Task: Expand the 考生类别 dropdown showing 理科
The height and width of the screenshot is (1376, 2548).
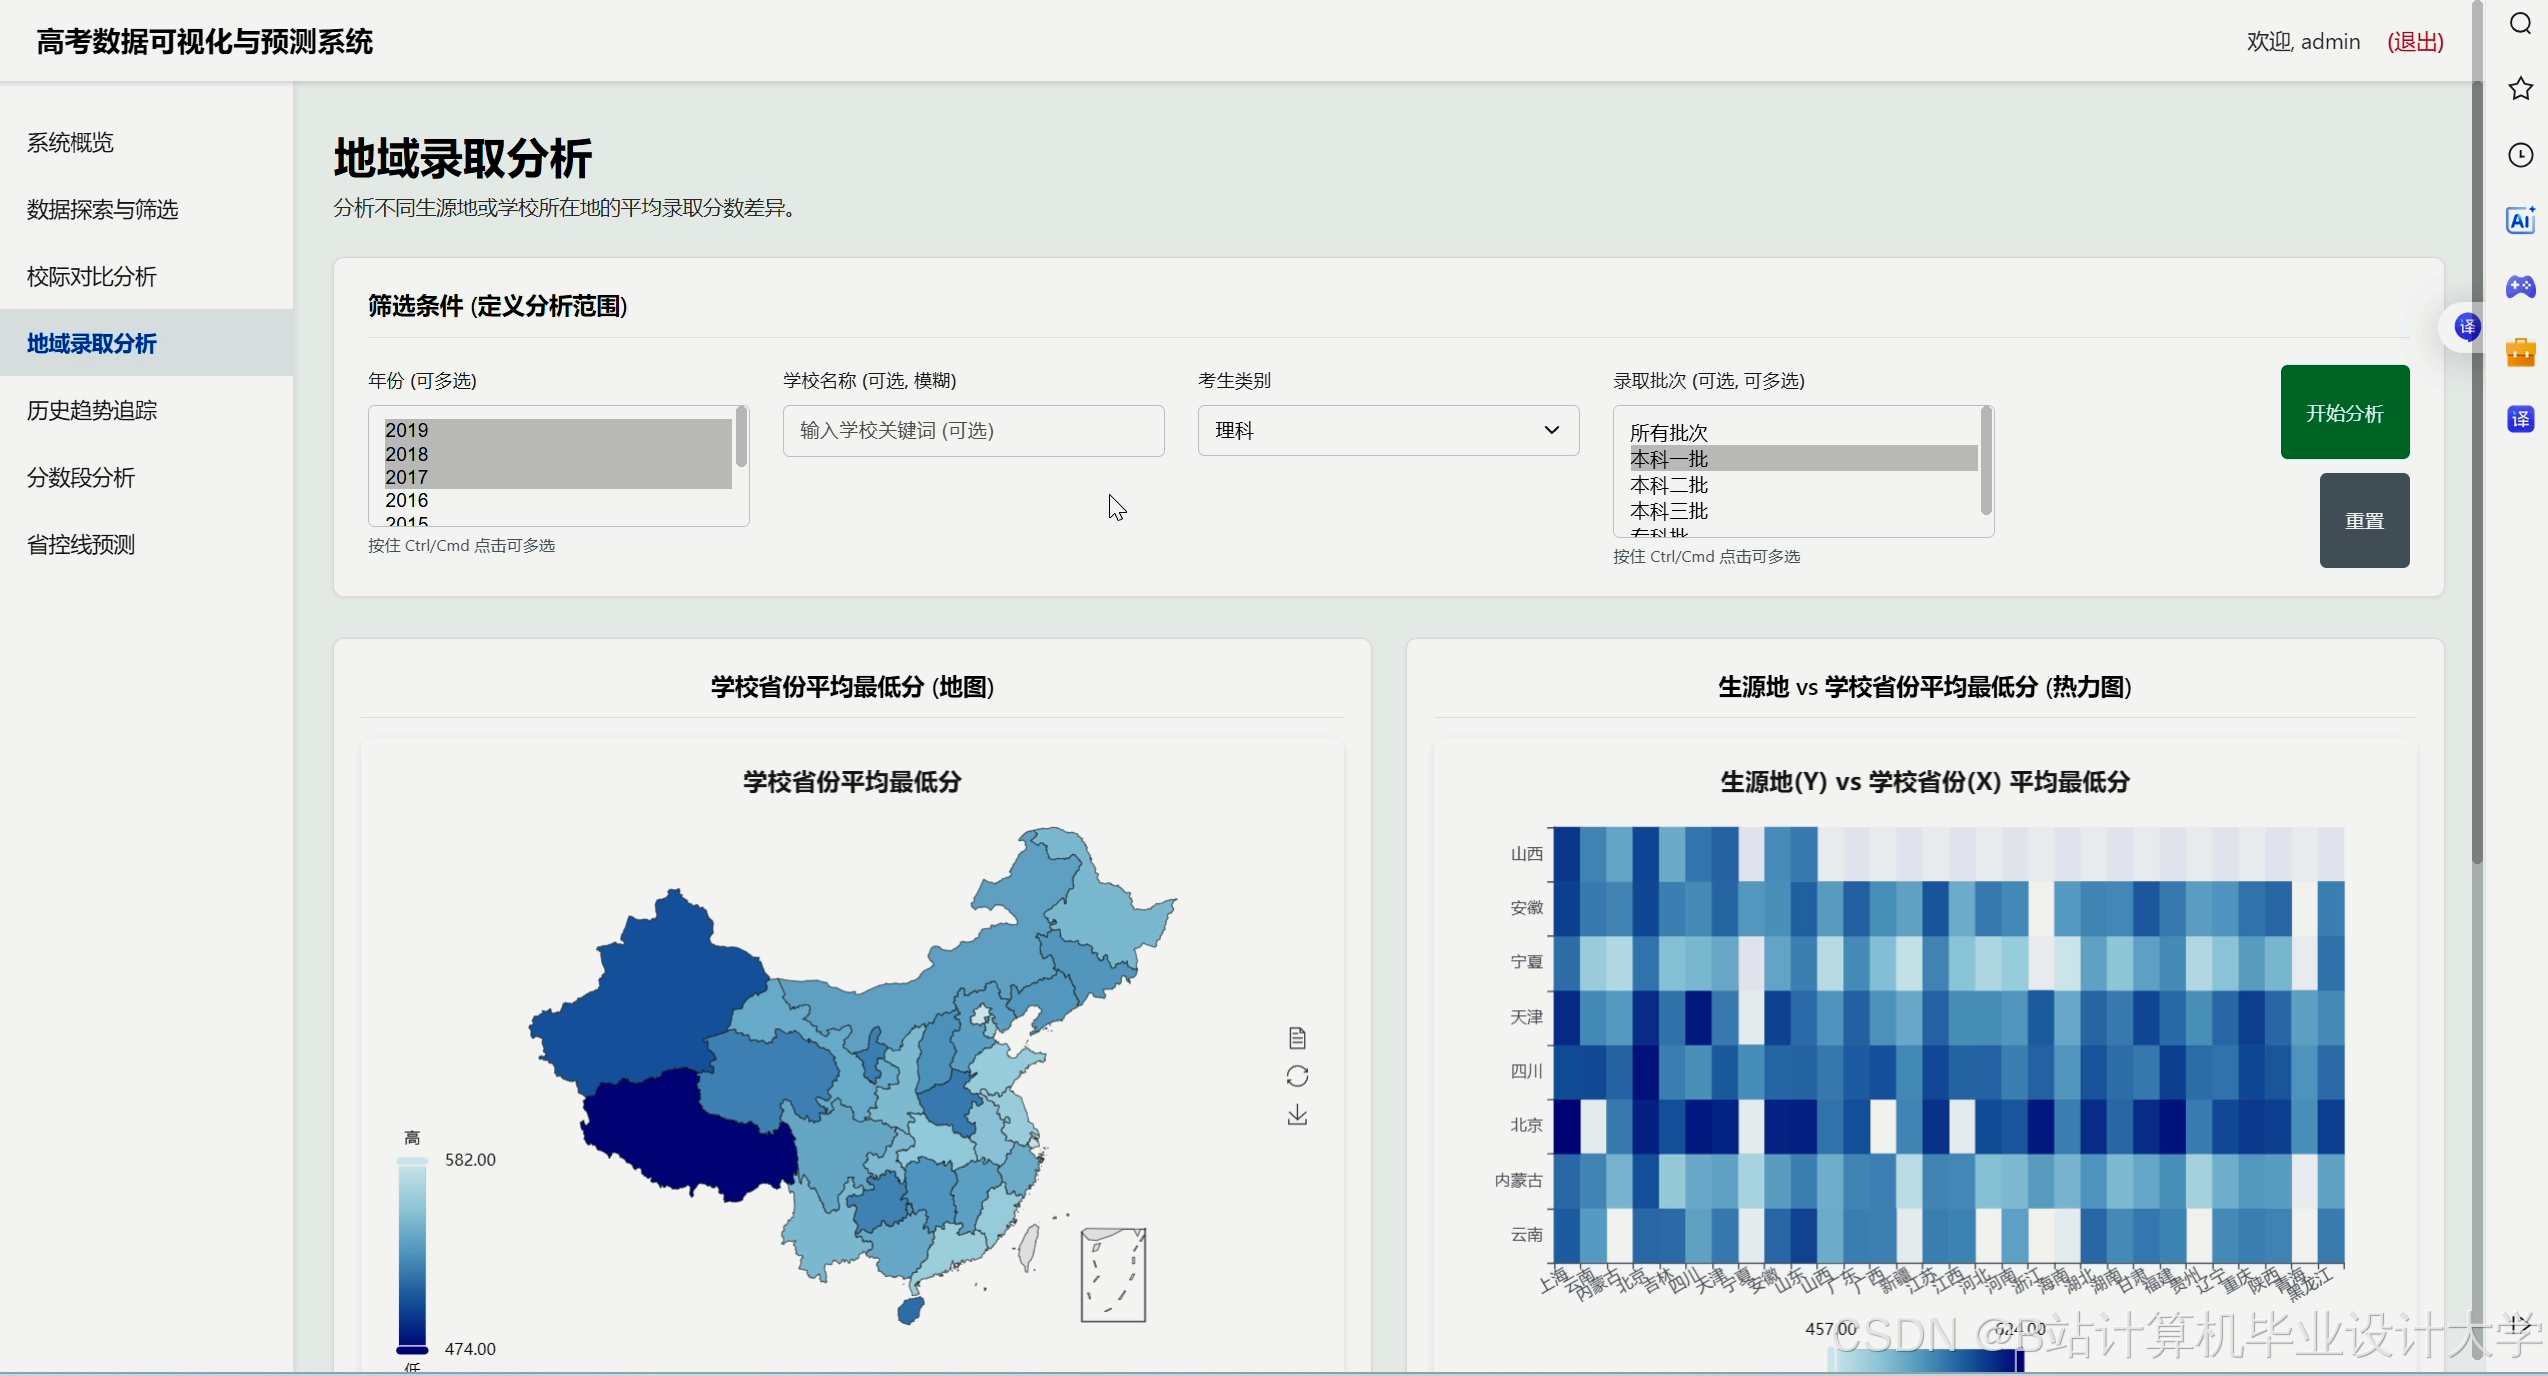Action: 1388,430
